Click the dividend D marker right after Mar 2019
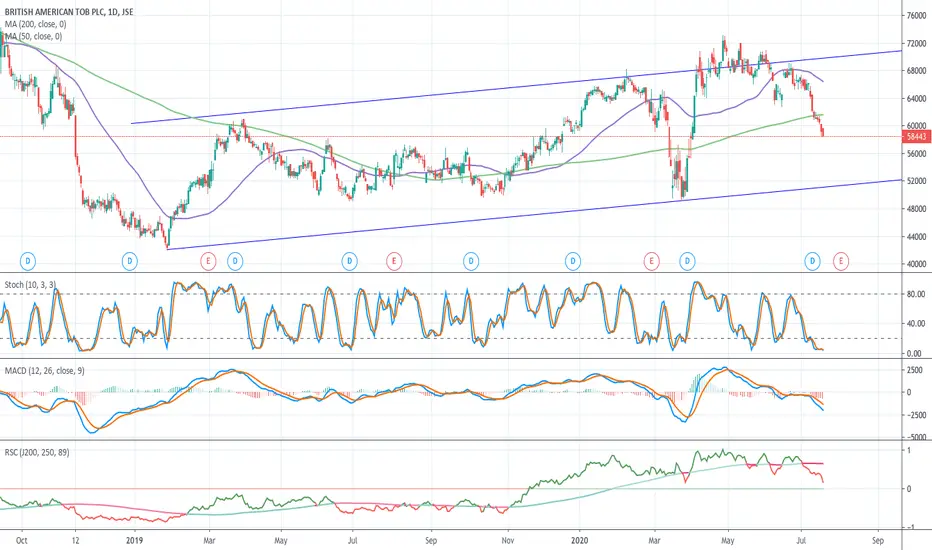This screenshot has width=932, height=550. point(235,261)
